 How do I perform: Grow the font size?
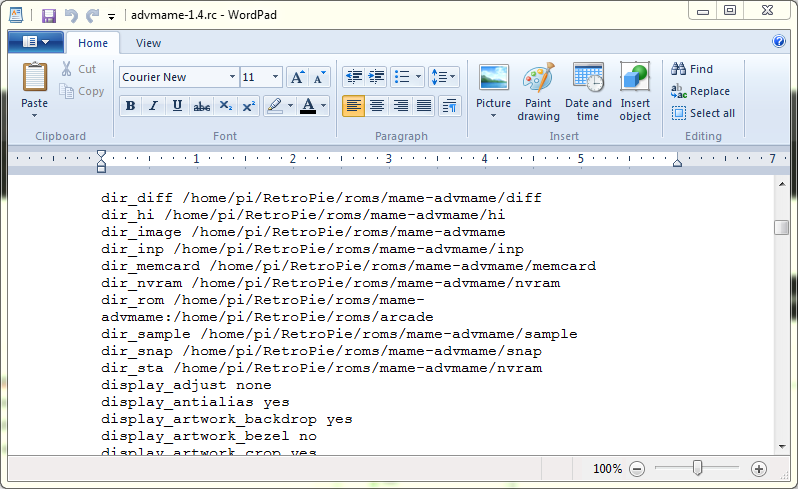297,77
